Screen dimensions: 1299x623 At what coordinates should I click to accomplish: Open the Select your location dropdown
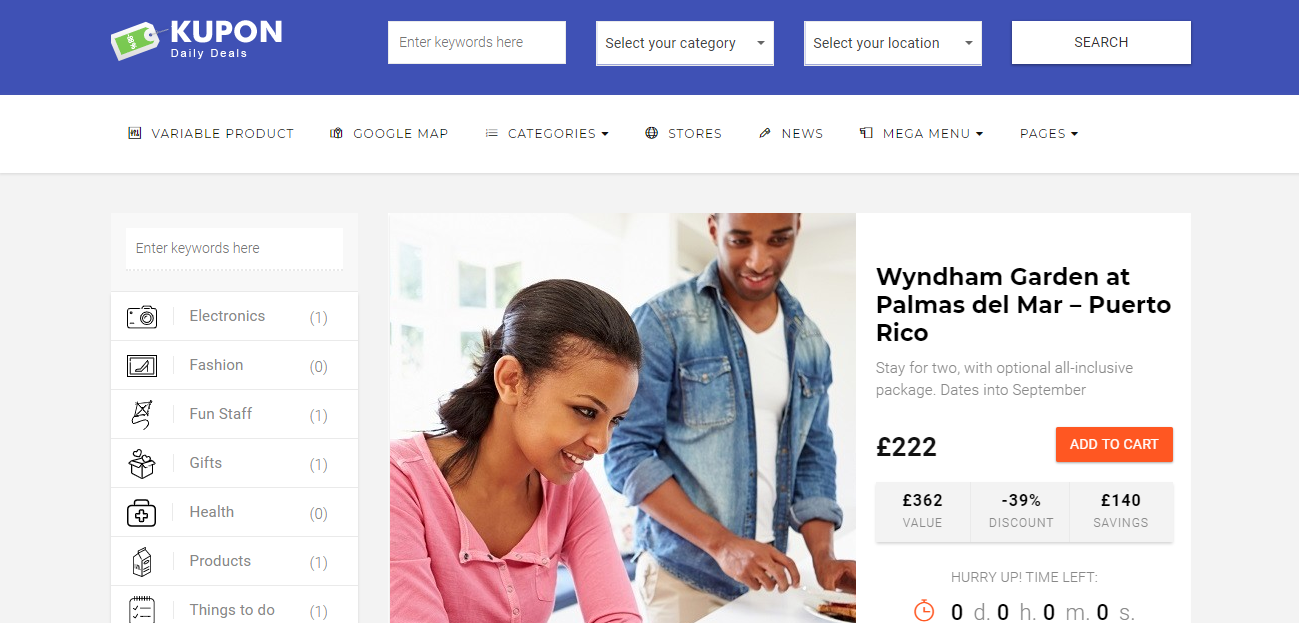pyautogui.click(x=893, y=43)
